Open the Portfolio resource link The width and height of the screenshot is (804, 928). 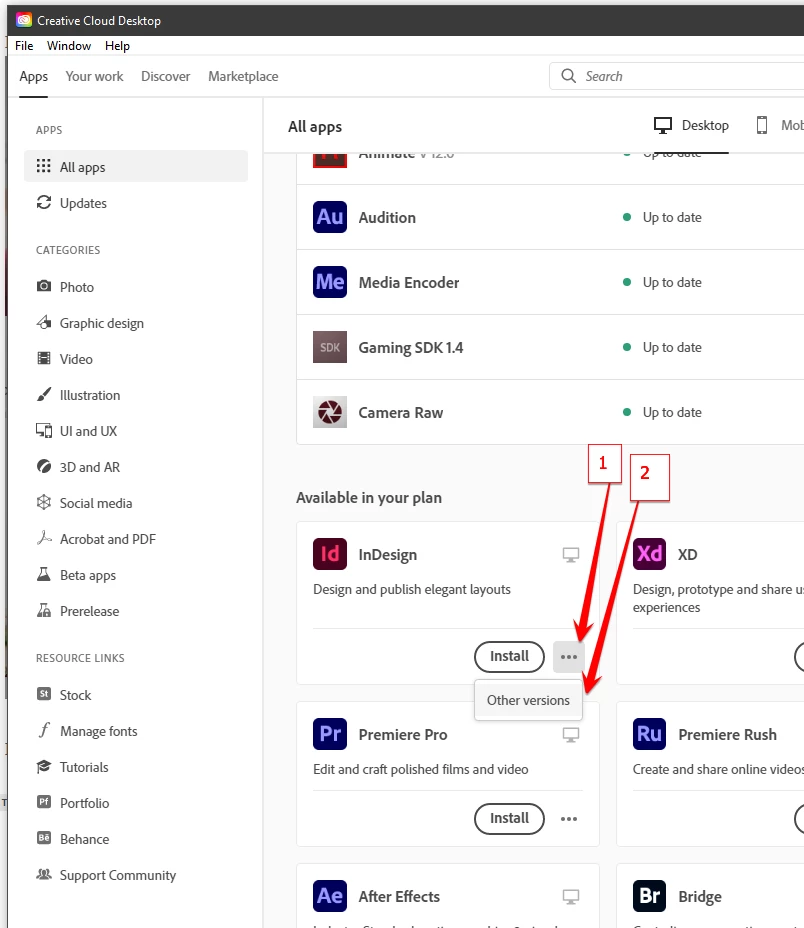[85, 803]
